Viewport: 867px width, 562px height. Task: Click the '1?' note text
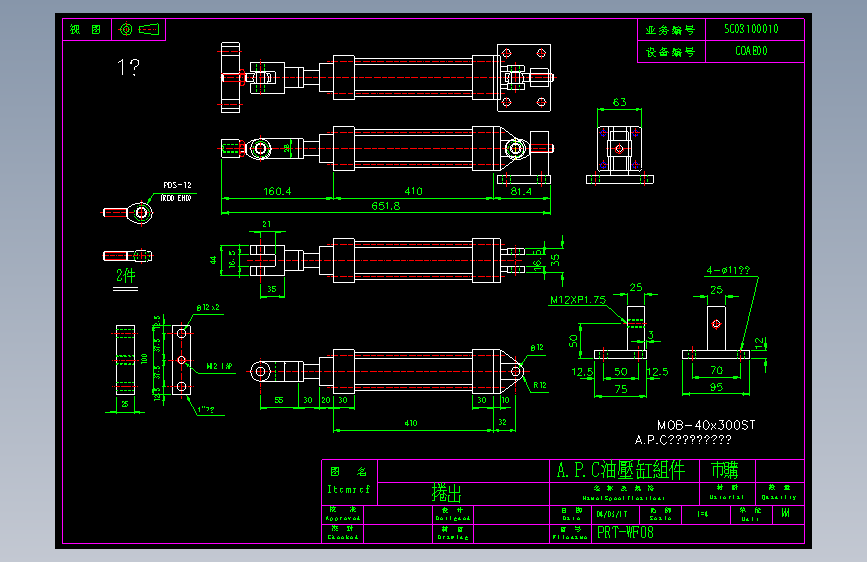click(x=128, y=67)
